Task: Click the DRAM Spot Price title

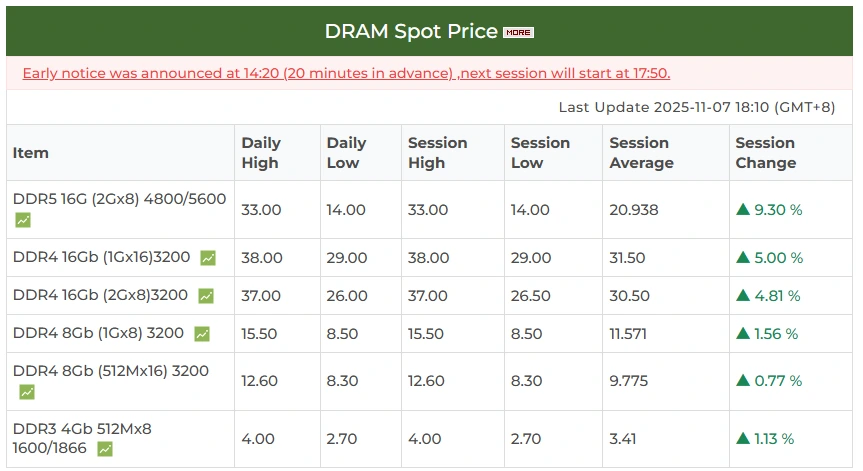Action: click(x=411, y=31)
